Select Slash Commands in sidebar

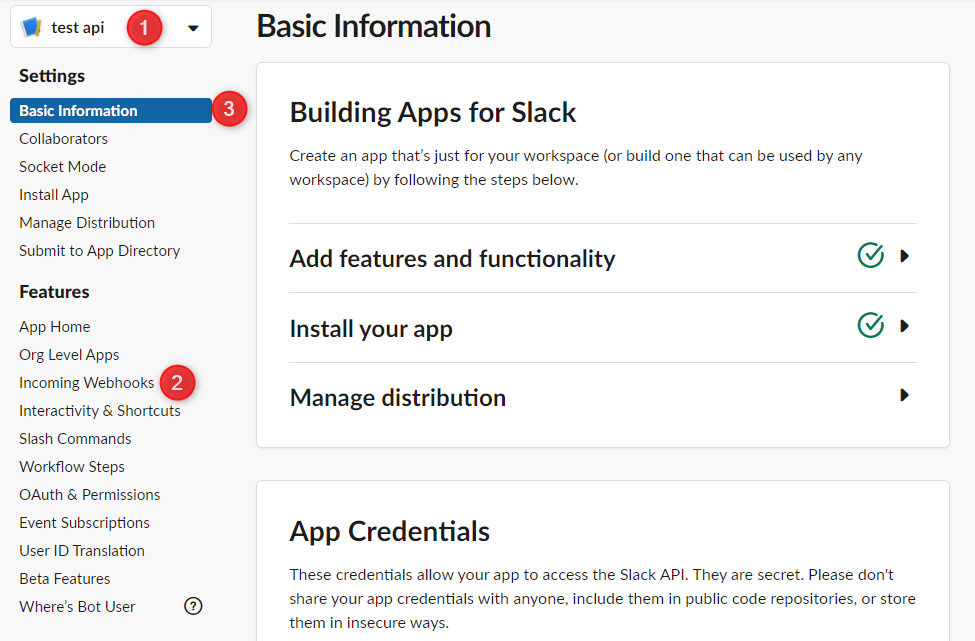coord(75,438)
